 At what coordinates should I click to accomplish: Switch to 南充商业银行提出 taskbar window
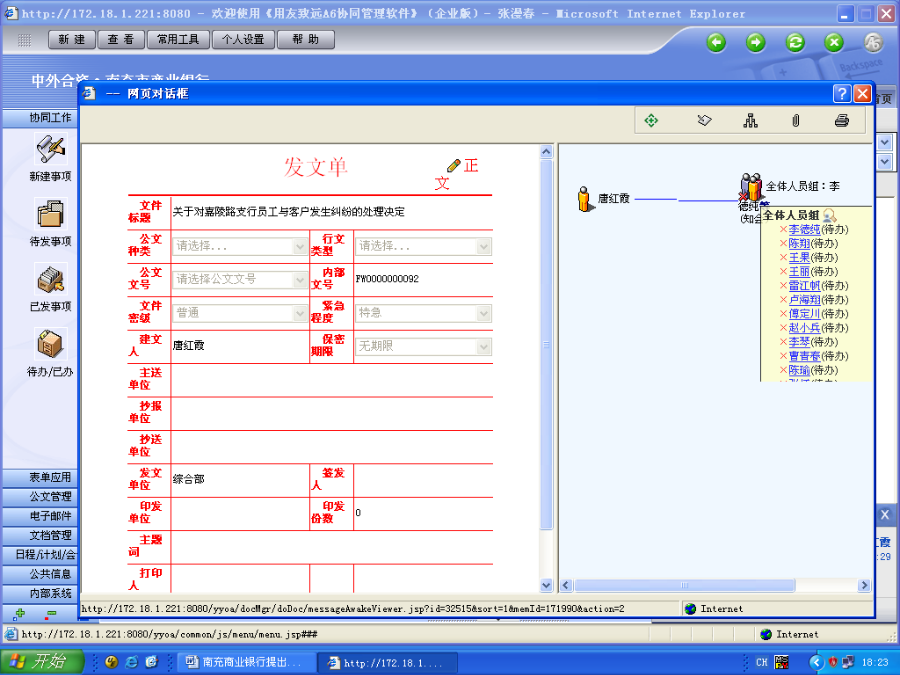pos(247,662)
